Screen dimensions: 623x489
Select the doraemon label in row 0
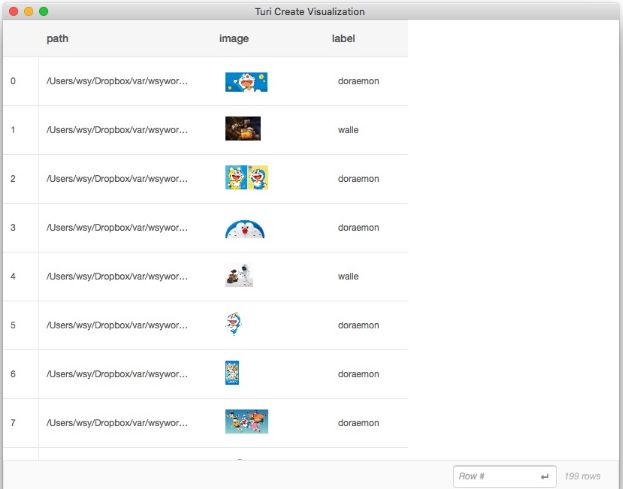[x=358, y=81]
